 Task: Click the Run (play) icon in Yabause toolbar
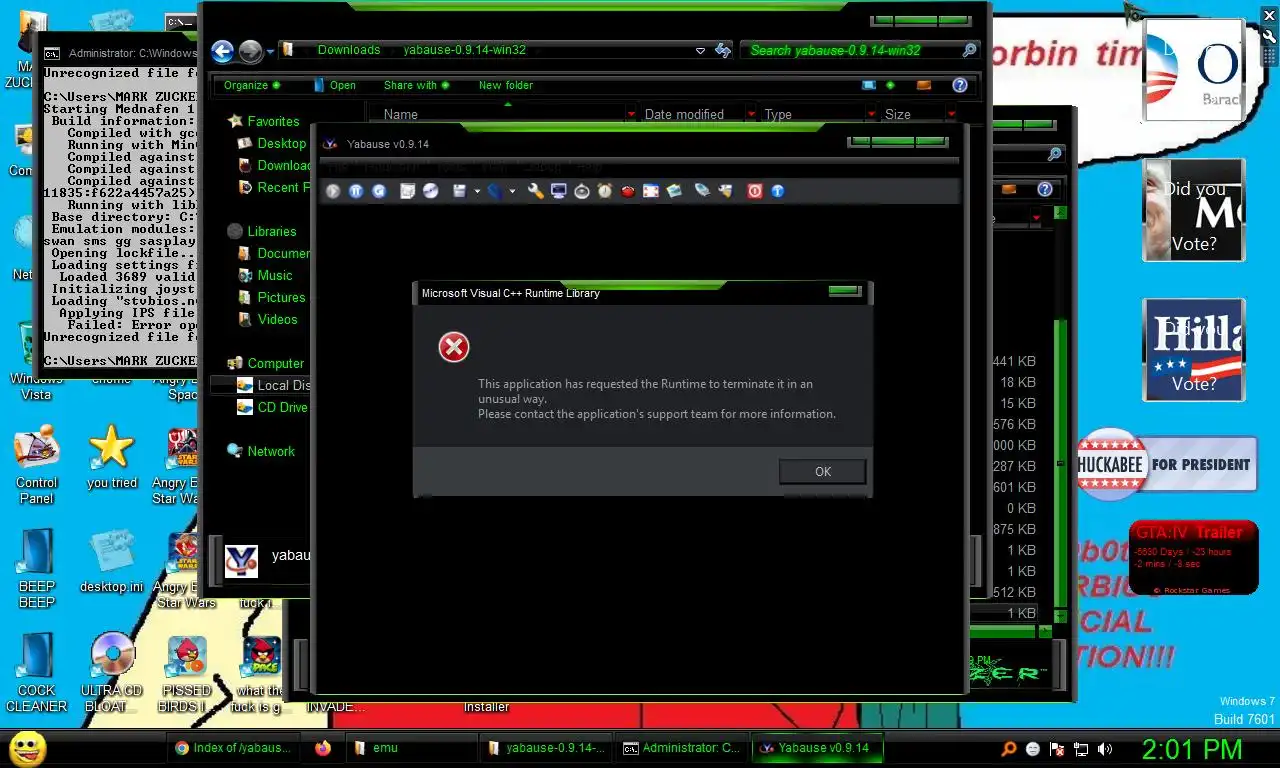pyautogui.click(x=333, y=191)
